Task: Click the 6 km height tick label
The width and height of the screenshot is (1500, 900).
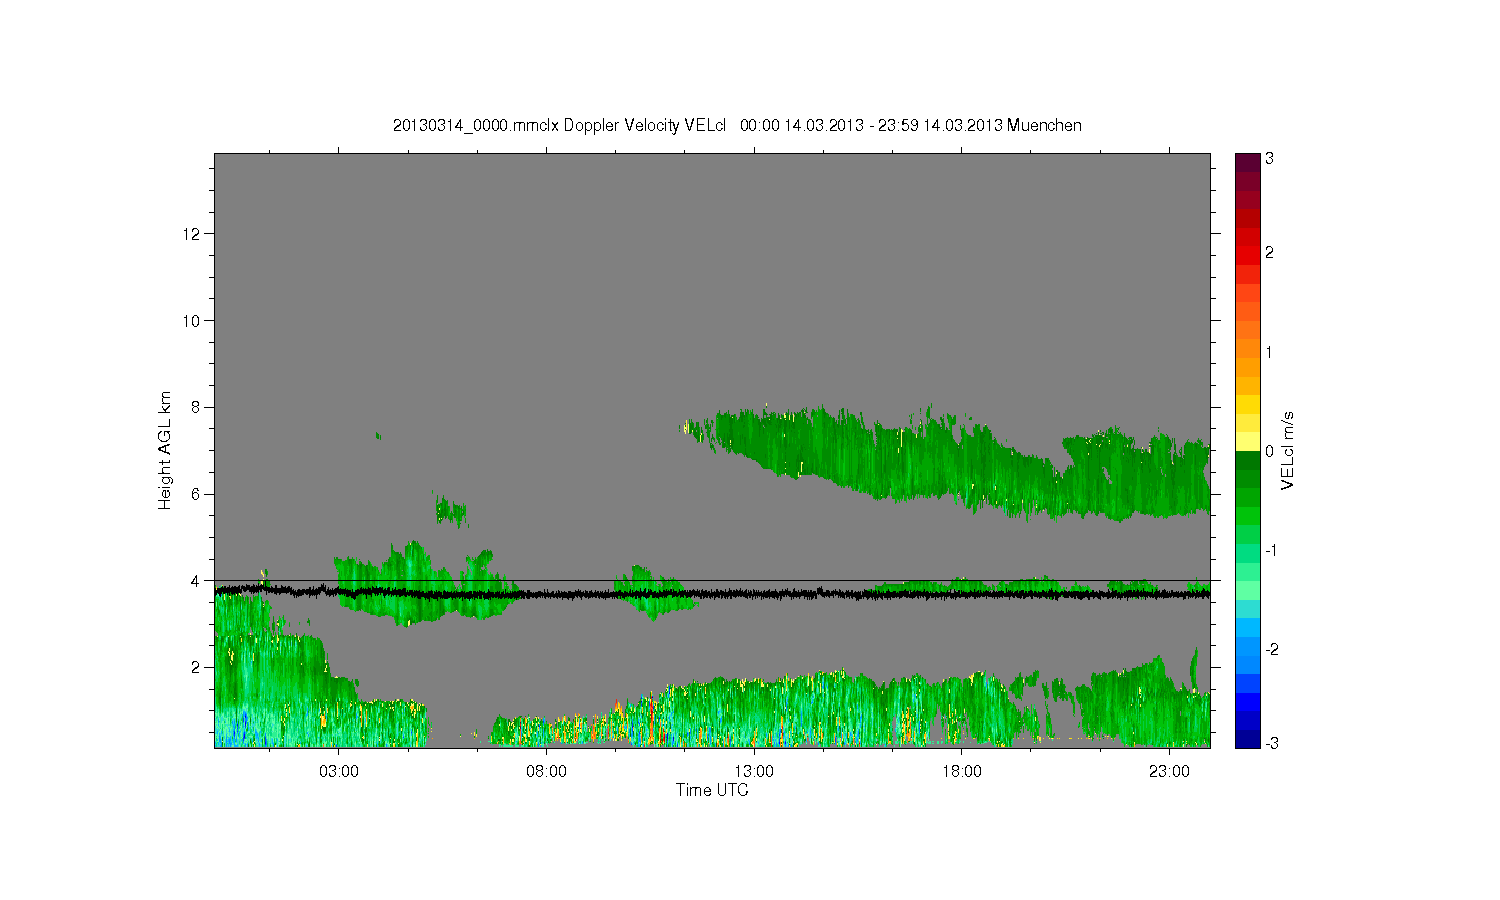Action: [x=196, y=494]
